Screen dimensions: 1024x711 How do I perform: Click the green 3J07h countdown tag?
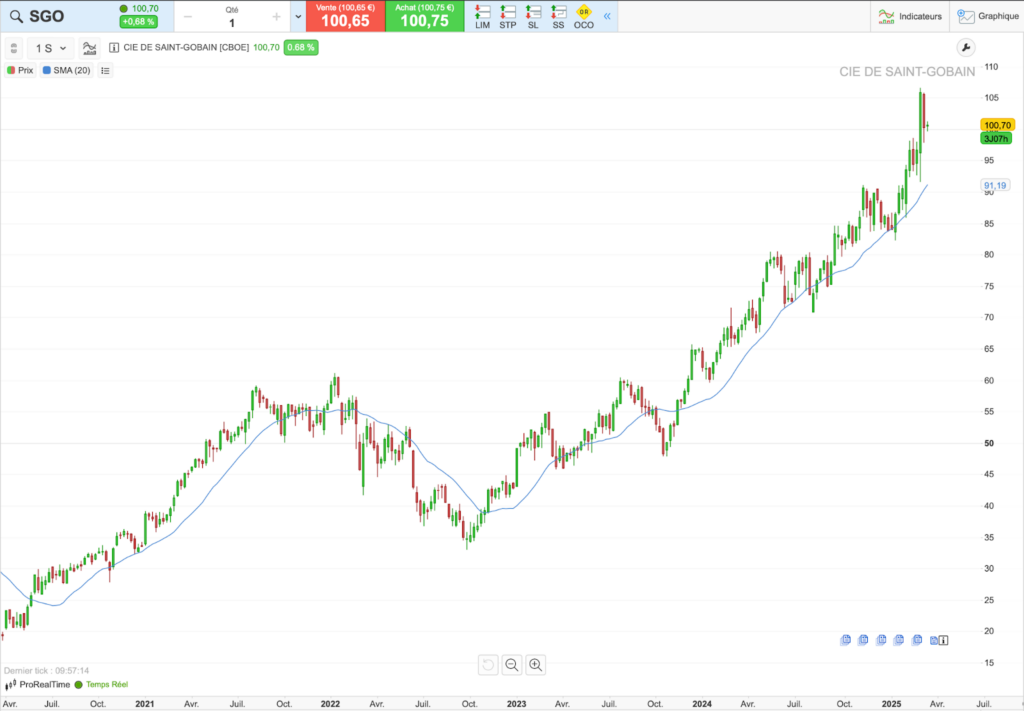tap(996, 138)
